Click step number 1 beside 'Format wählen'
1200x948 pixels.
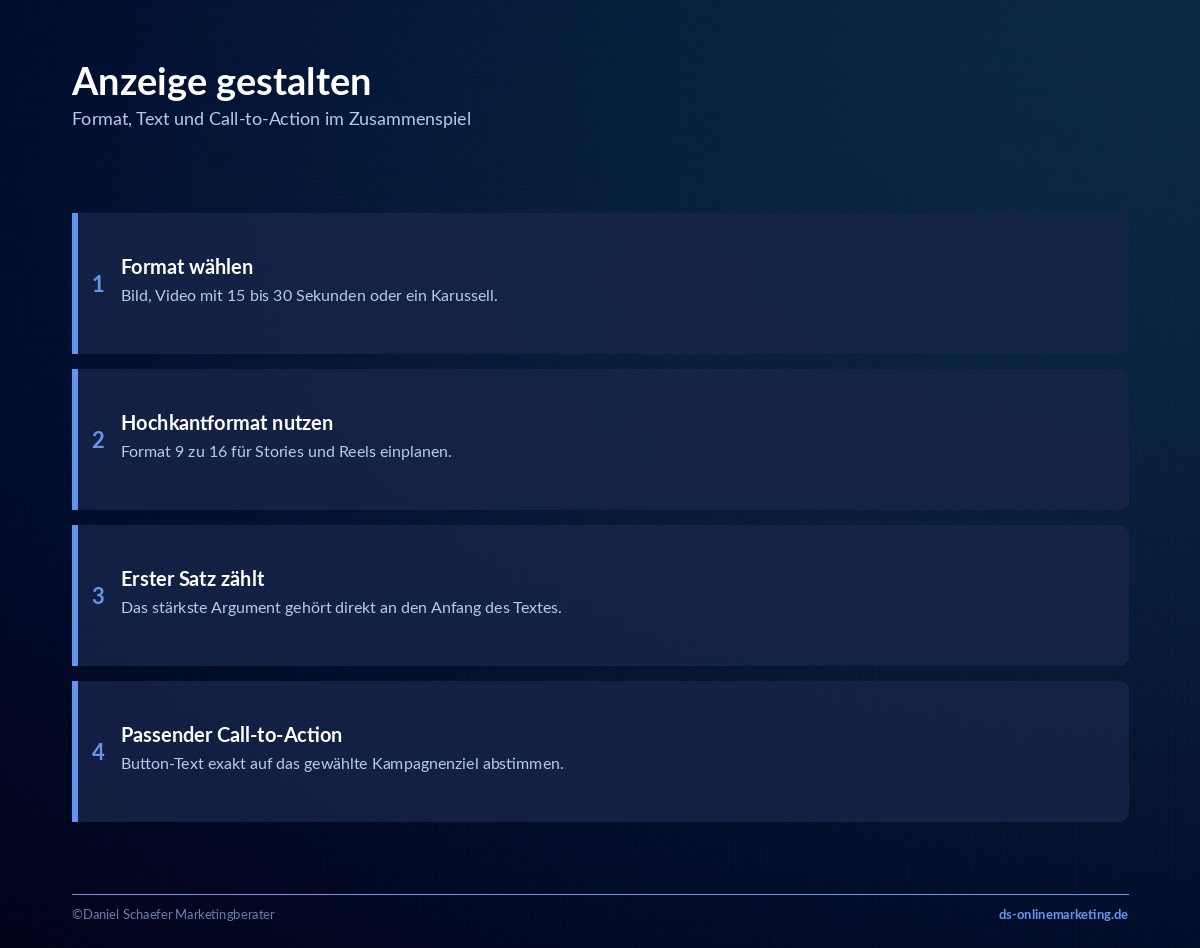tap(98, 284)
